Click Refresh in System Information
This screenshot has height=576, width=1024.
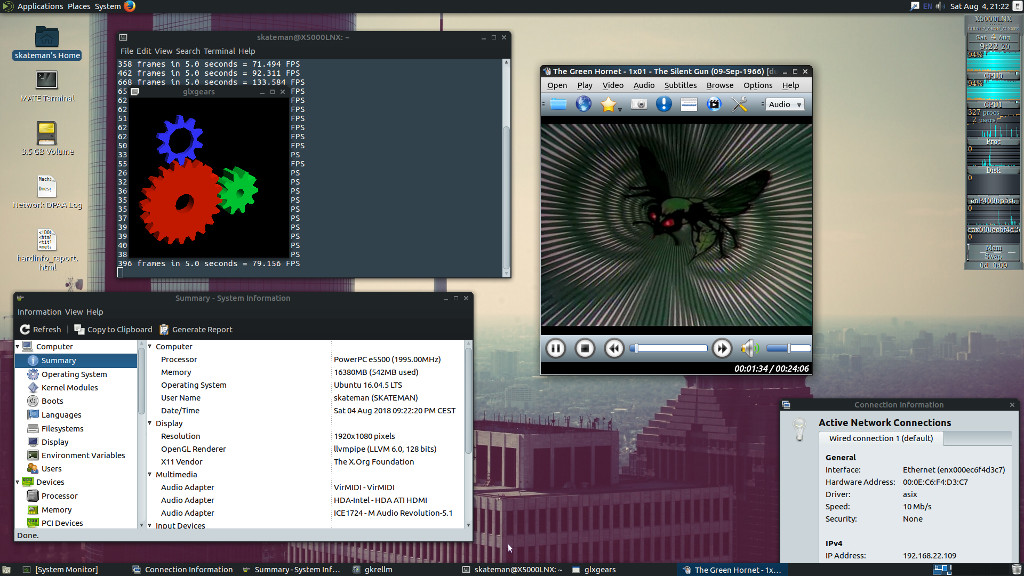(x=40, y=329)
